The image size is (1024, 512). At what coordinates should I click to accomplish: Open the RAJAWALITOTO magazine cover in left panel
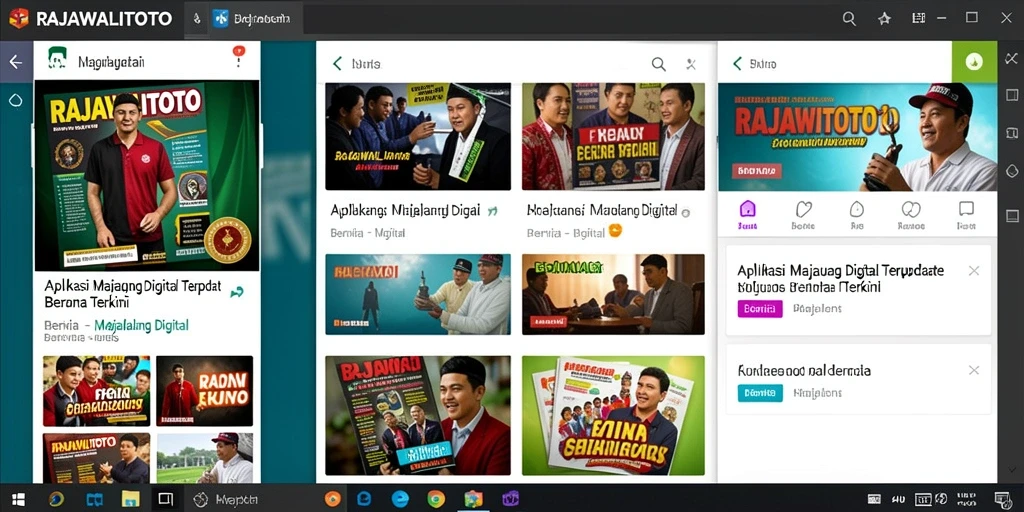(x=147, y=176)
